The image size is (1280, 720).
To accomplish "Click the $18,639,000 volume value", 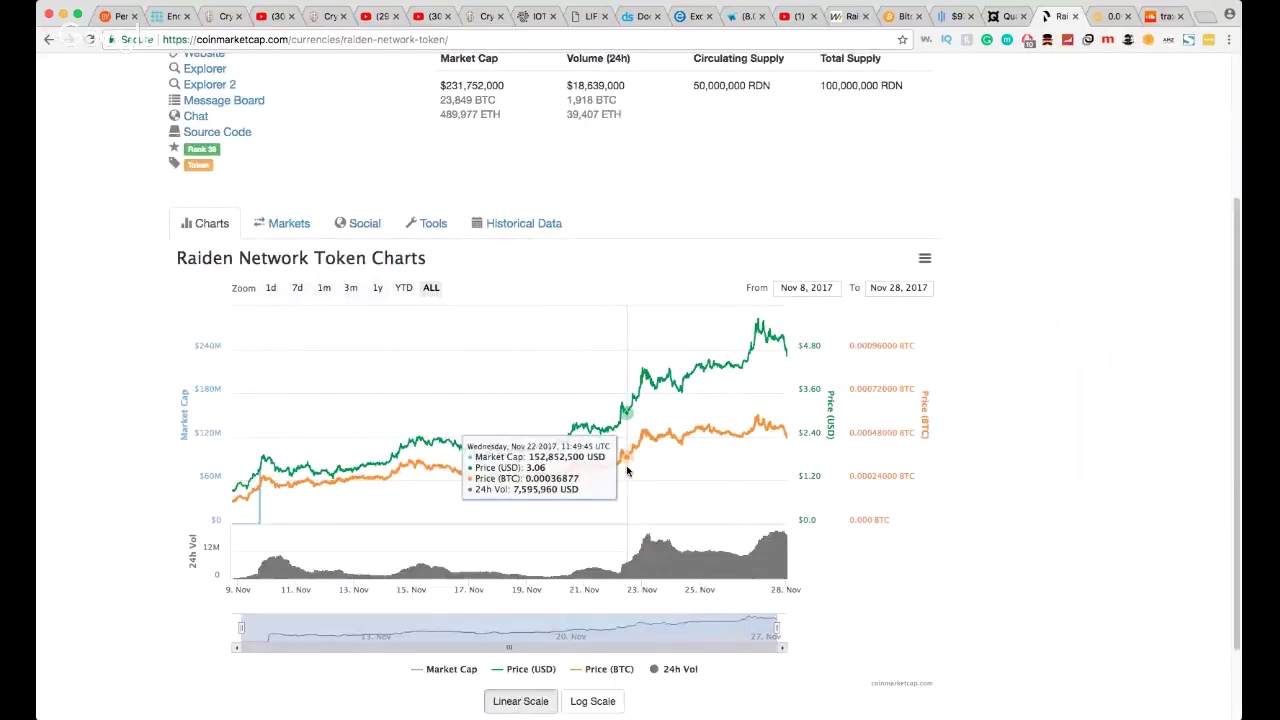I will pyautogui.click(x=595, y=86).
